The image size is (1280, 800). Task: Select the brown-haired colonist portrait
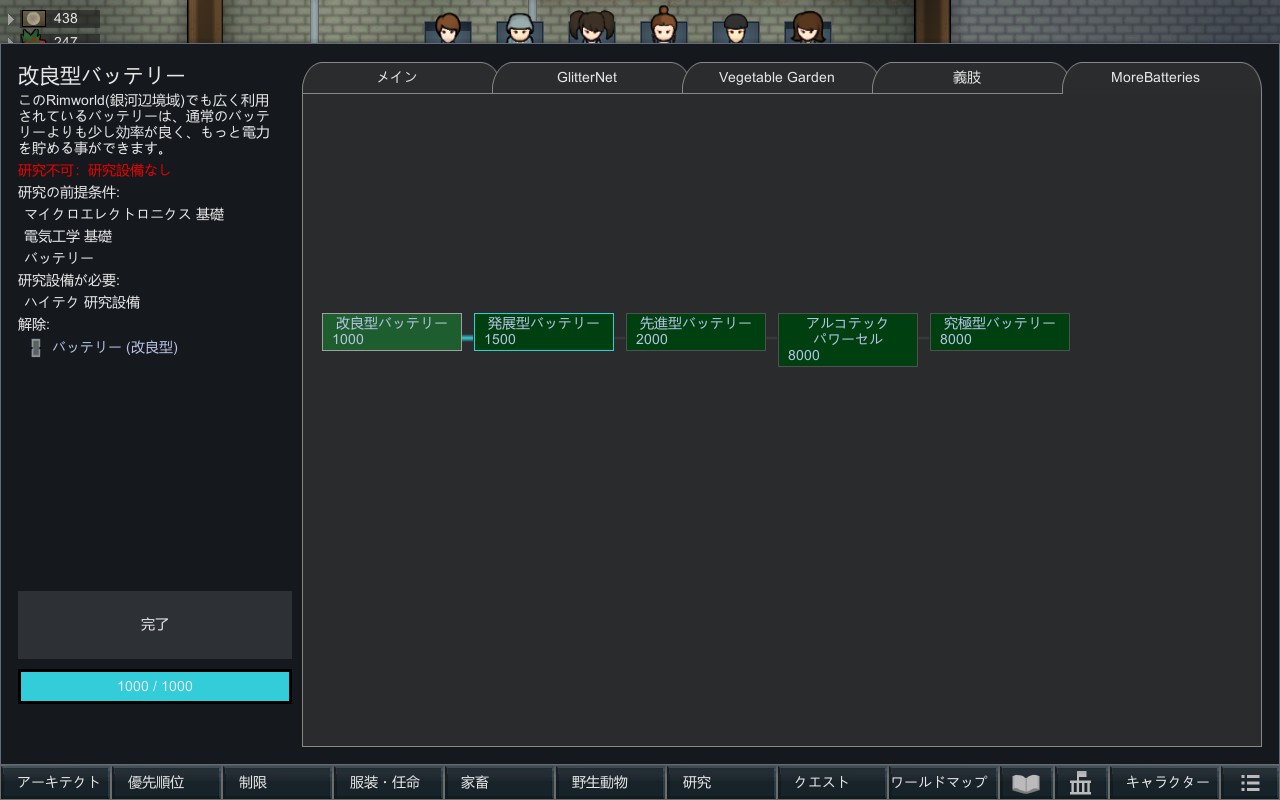447,28
